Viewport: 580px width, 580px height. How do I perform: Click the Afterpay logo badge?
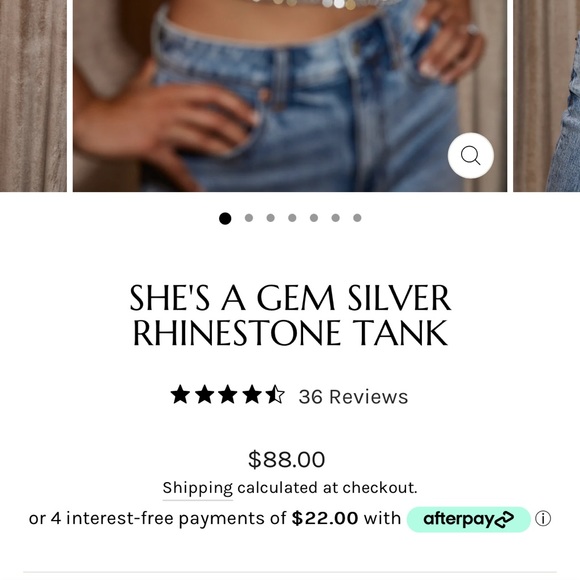469,519
